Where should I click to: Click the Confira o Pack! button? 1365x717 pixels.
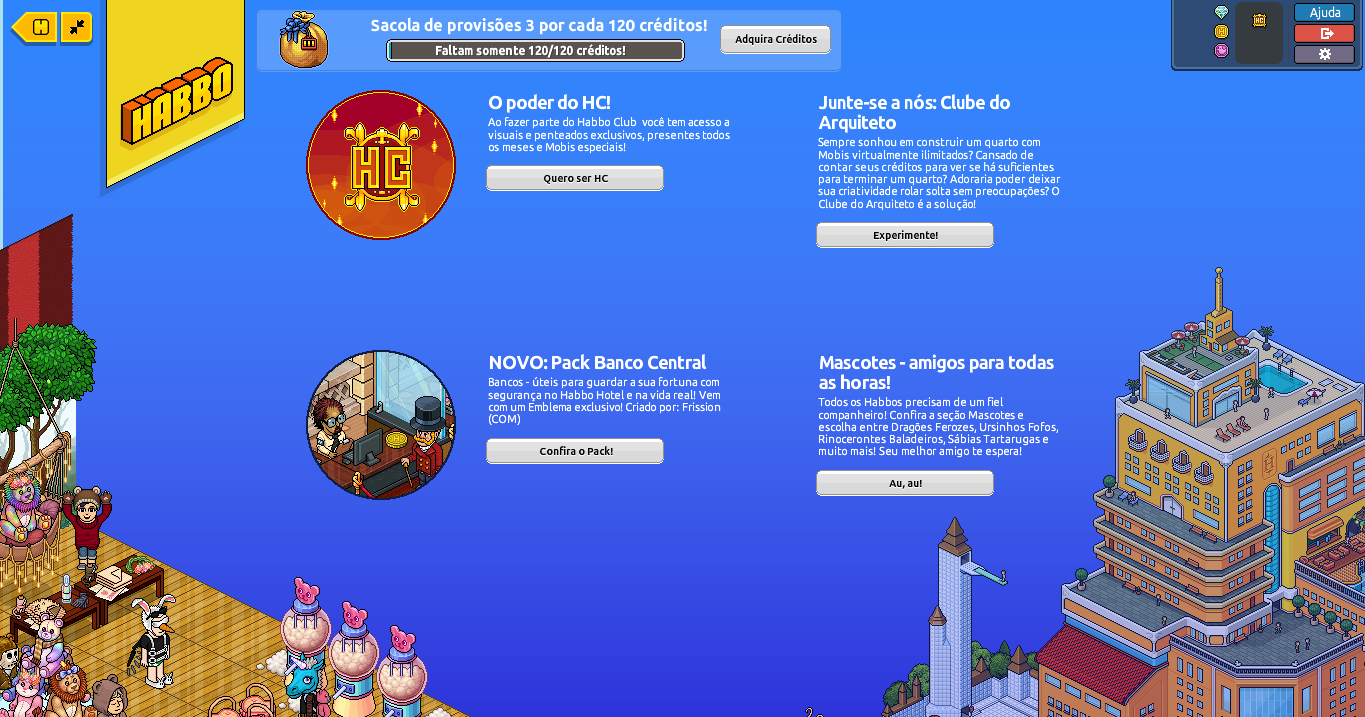click(x=575, y=451)
